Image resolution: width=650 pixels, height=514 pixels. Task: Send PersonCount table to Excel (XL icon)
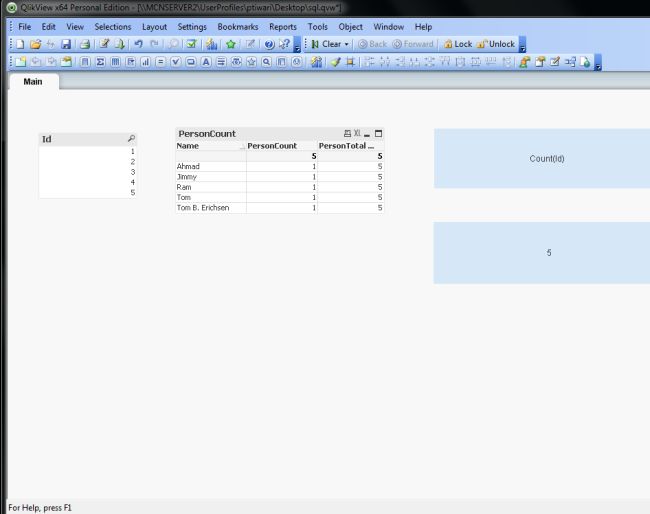click(357, 133)
